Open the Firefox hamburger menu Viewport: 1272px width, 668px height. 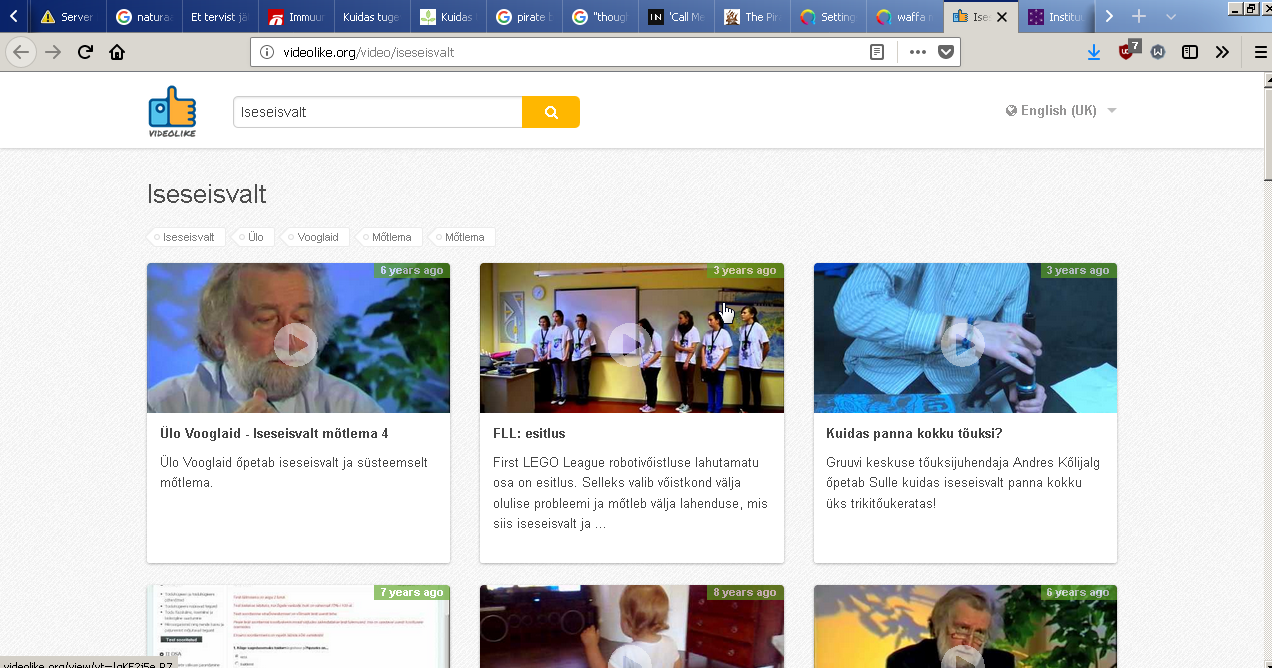(x=1260, y=52)
